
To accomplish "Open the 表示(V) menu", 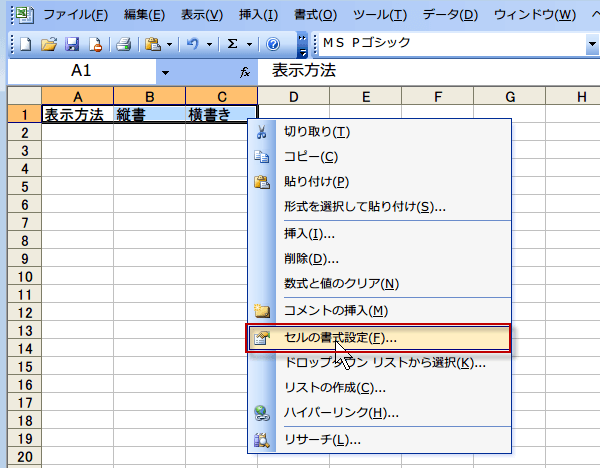I will [202, 15].
